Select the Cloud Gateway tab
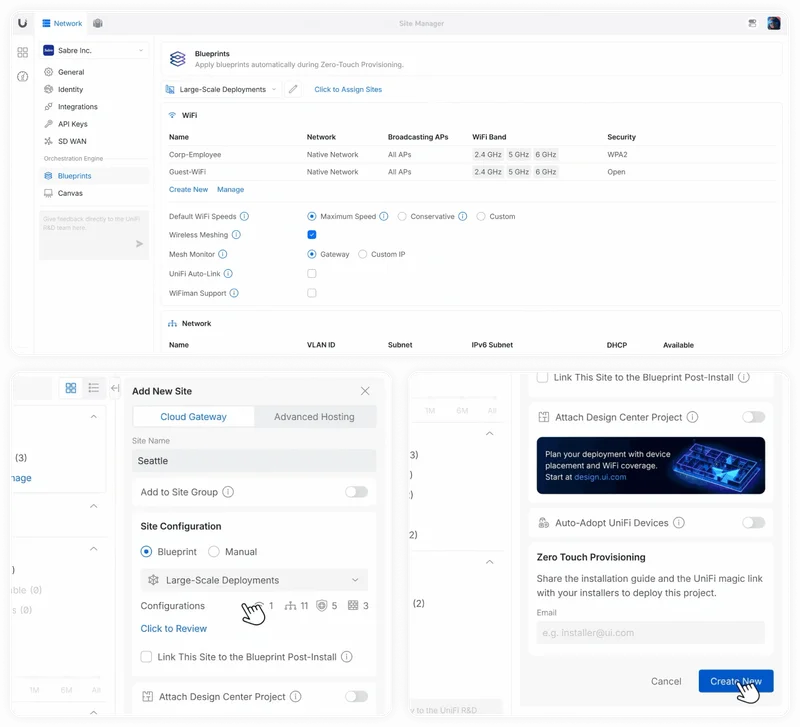 193,417
